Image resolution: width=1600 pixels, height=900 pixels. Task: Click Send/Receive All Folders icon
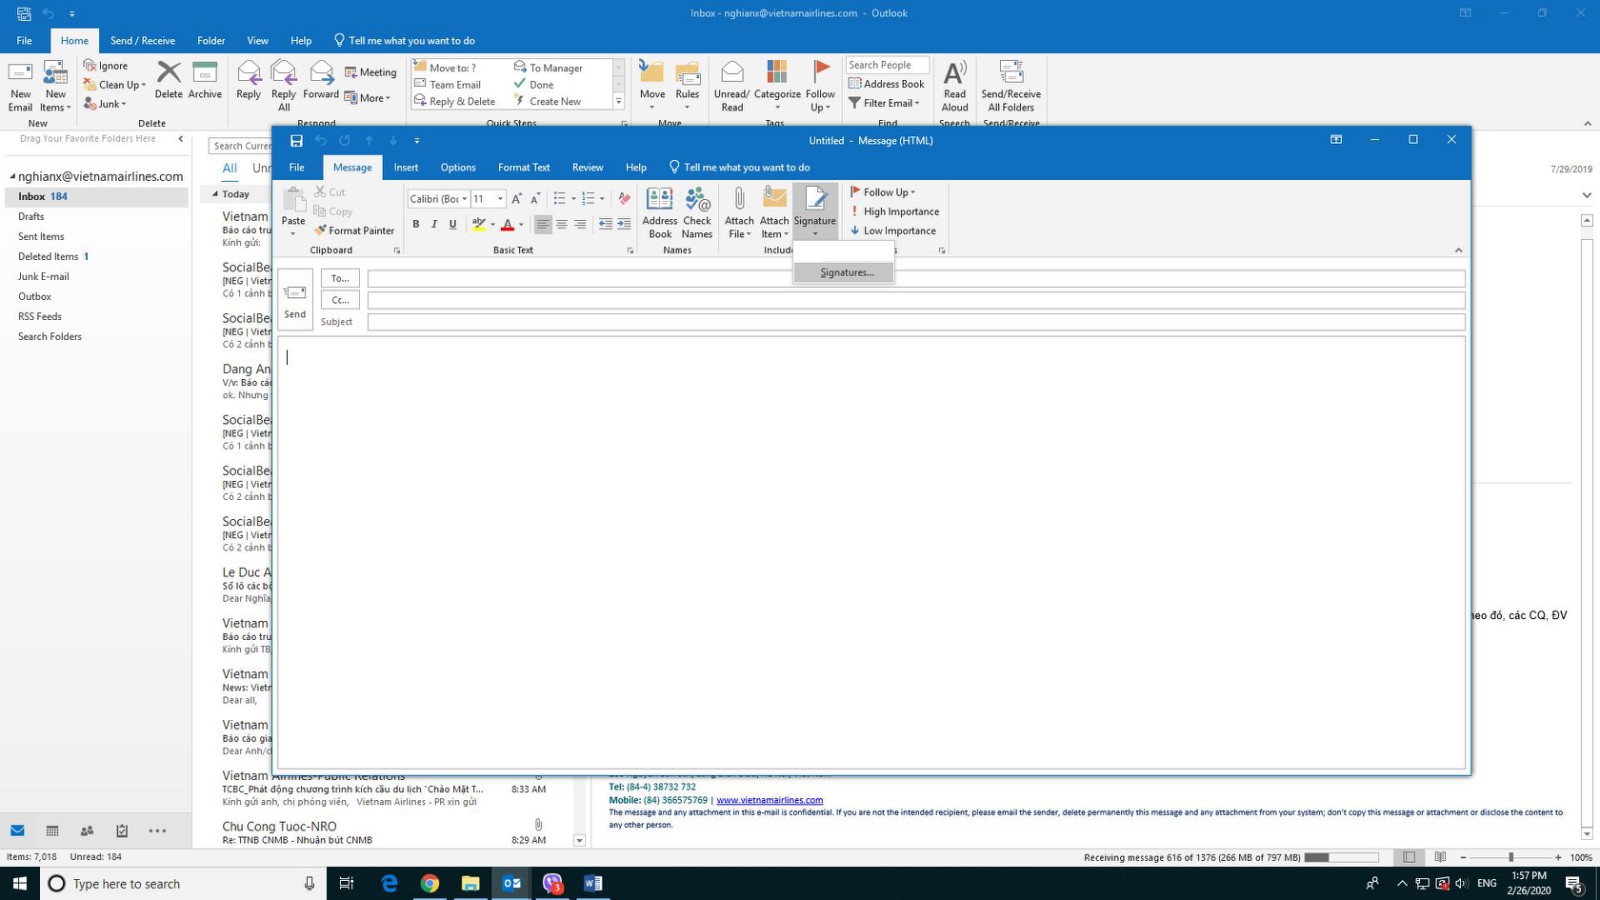[1011, 86]
